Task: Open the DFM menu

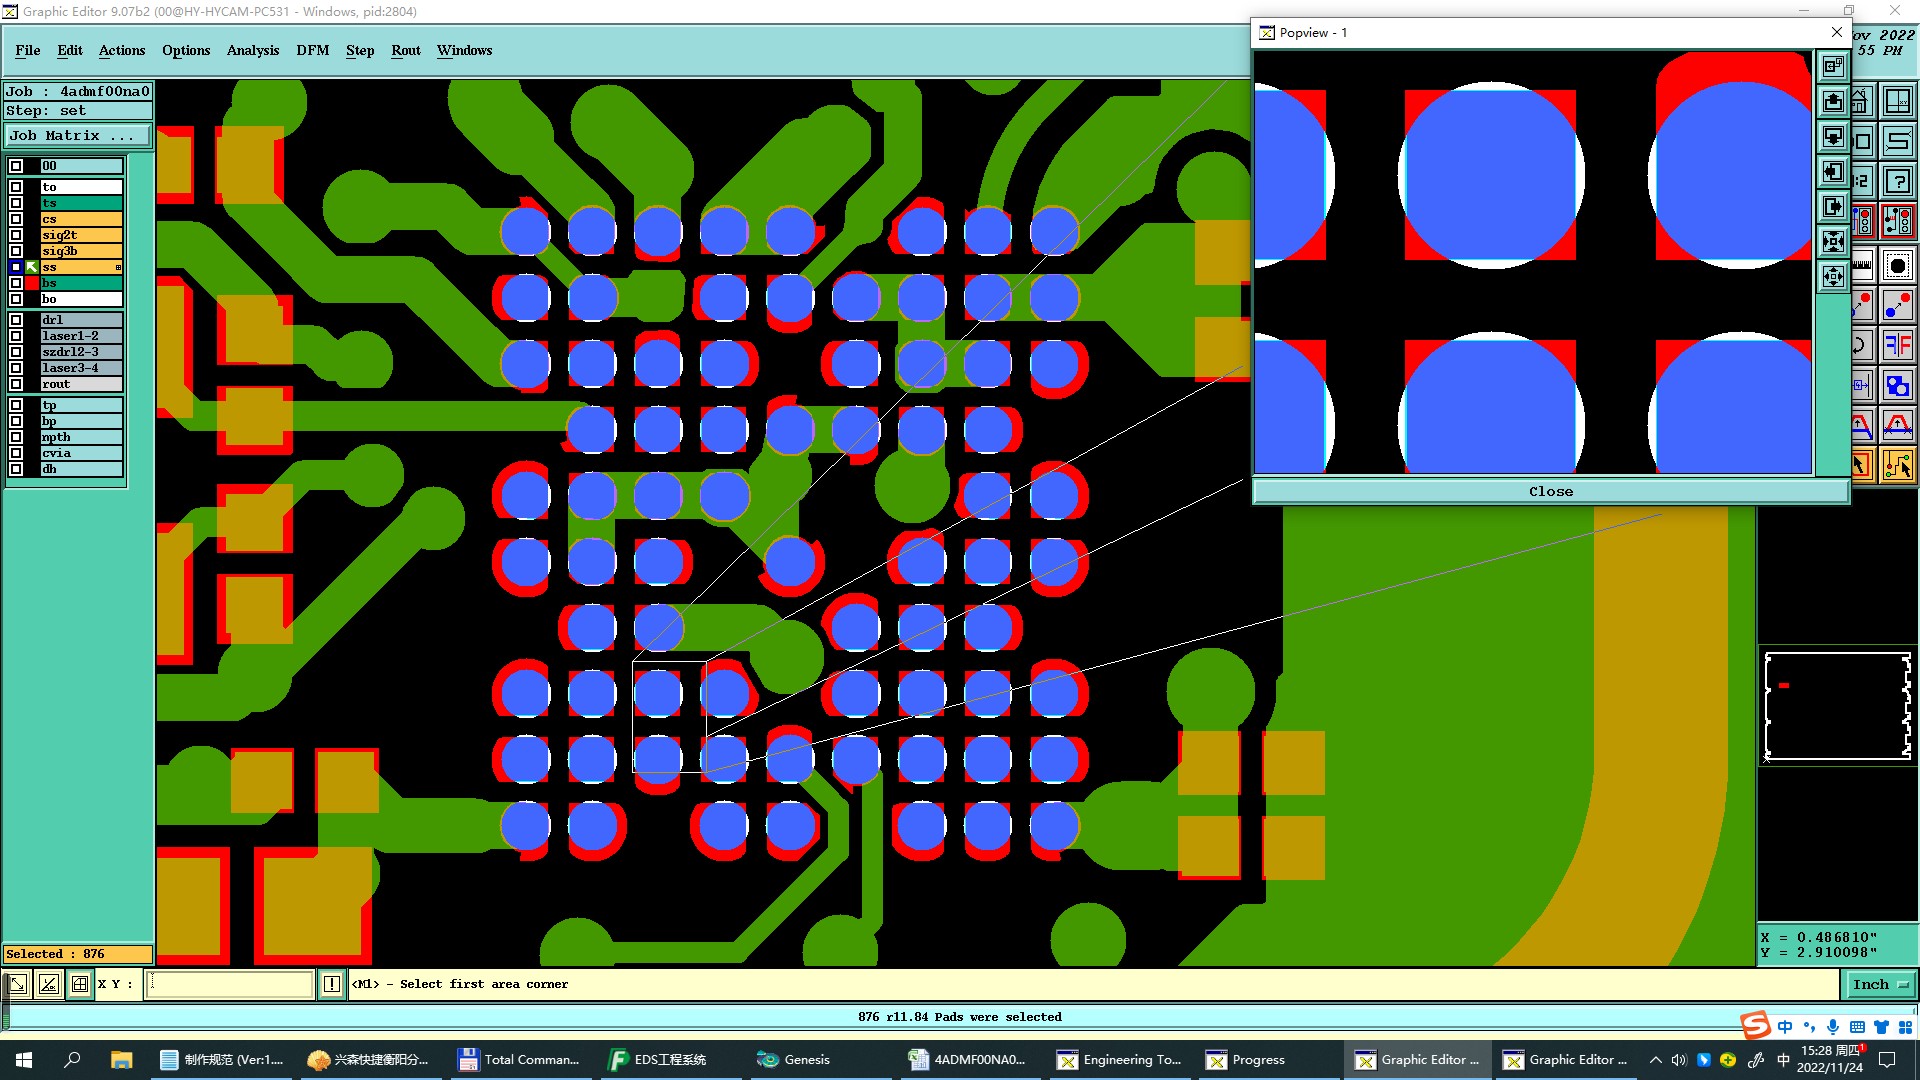Action: pos(313,51)
